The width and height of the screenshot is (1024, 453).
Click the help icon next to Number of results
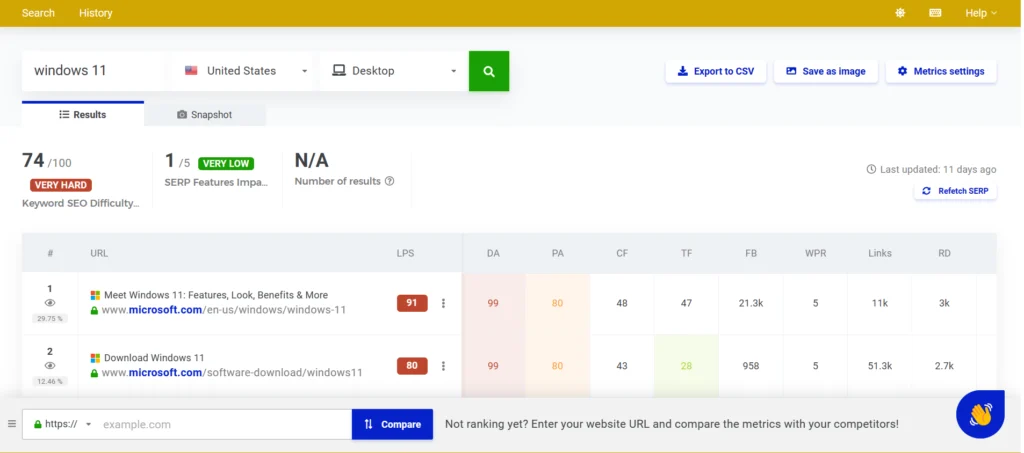[x=389, y=181]
